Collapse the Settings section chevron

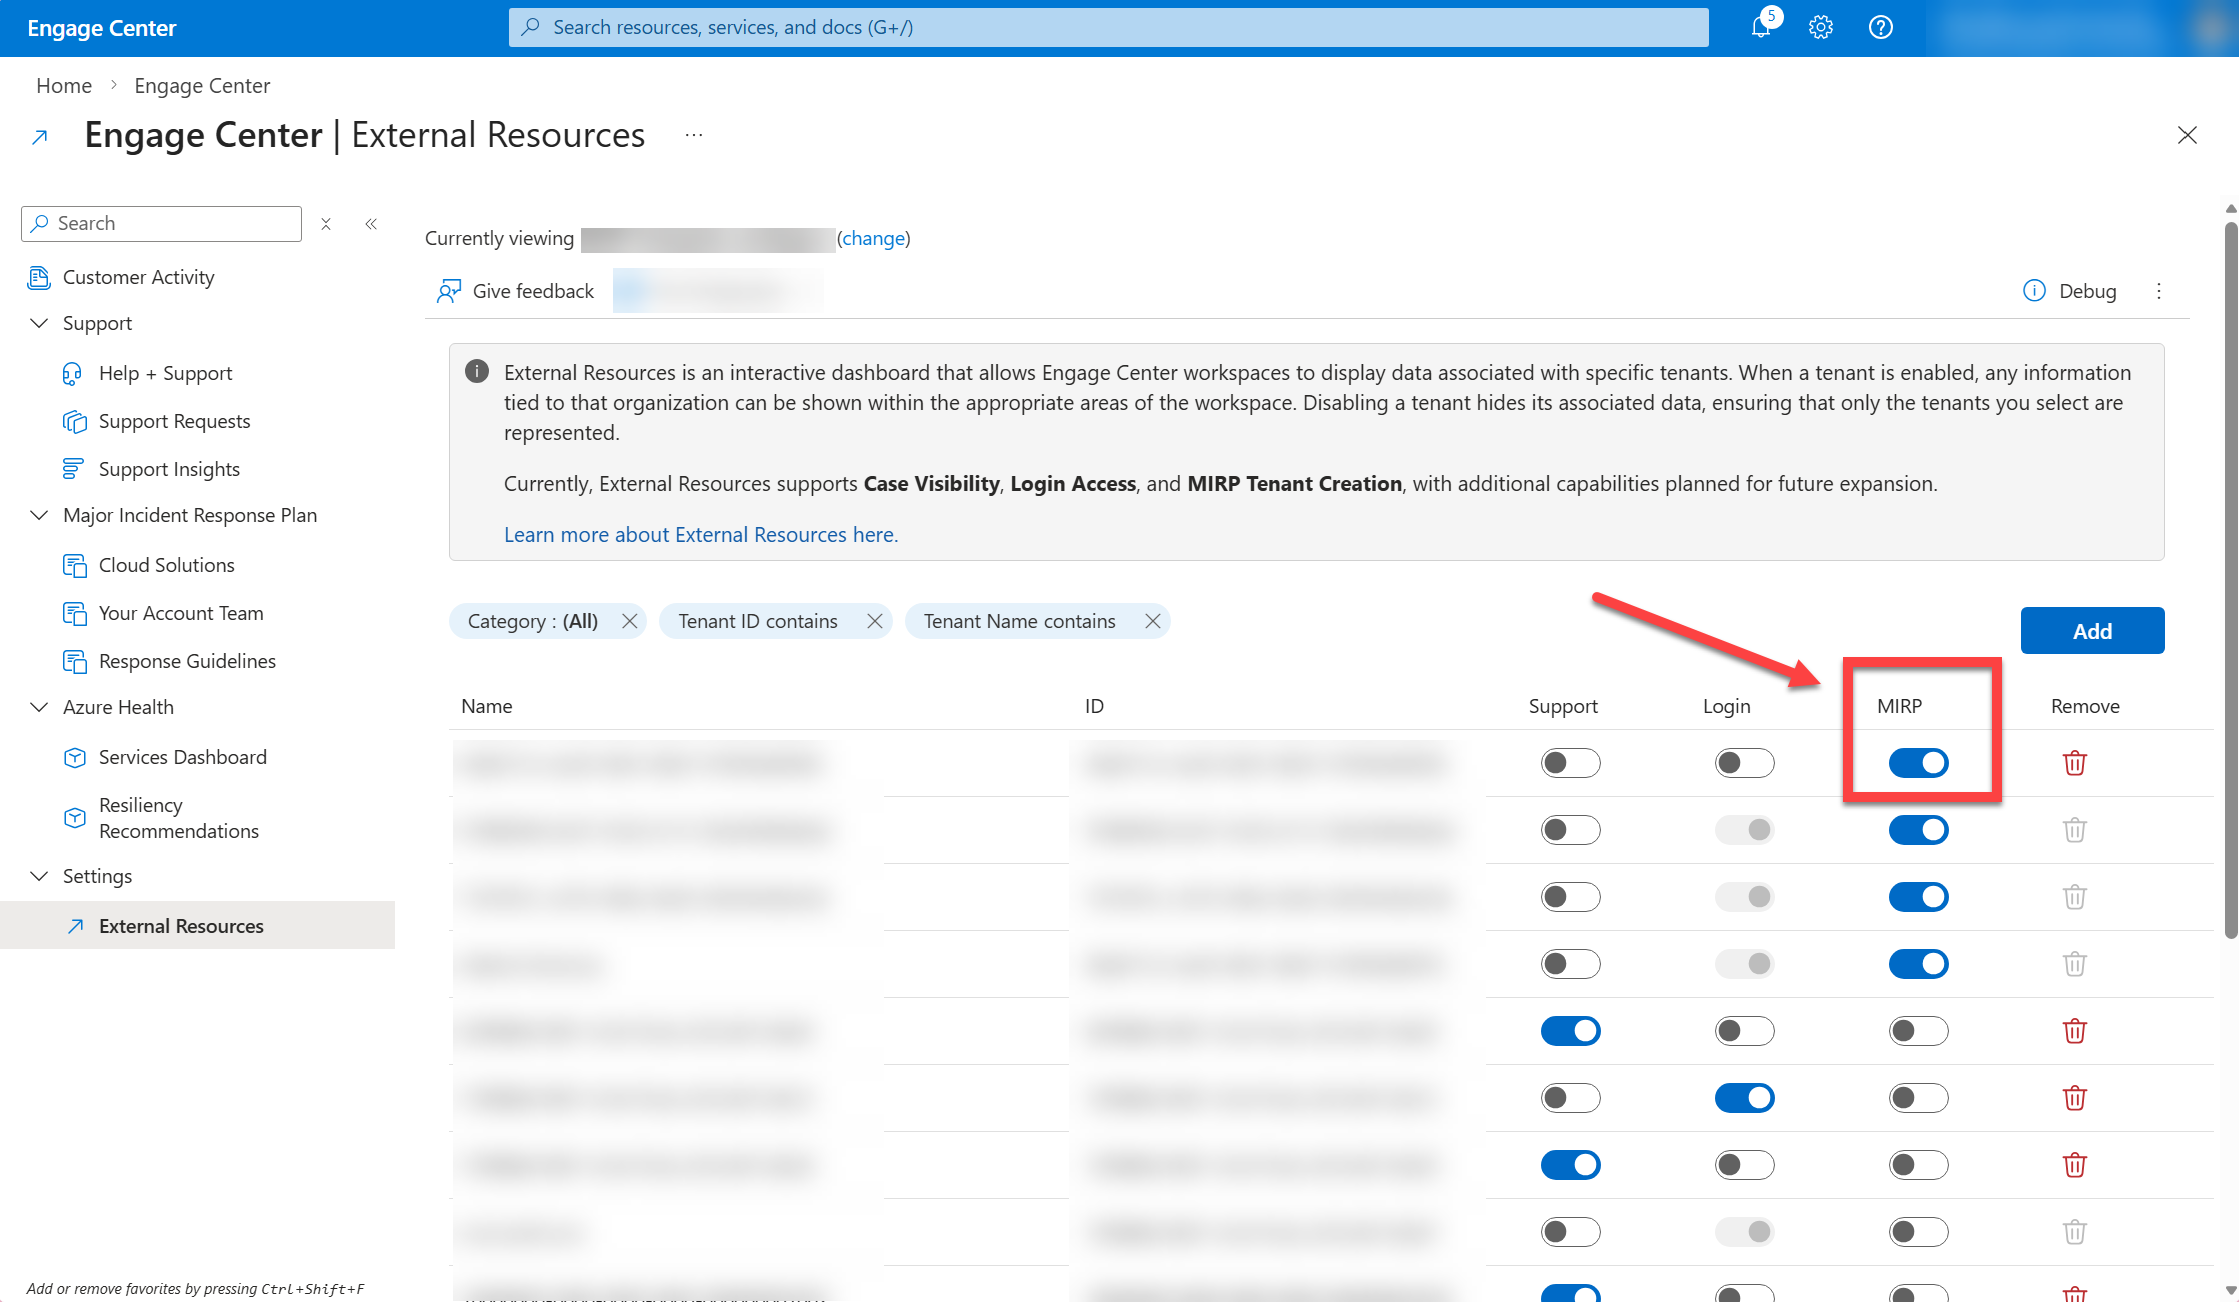click(39, 876)
